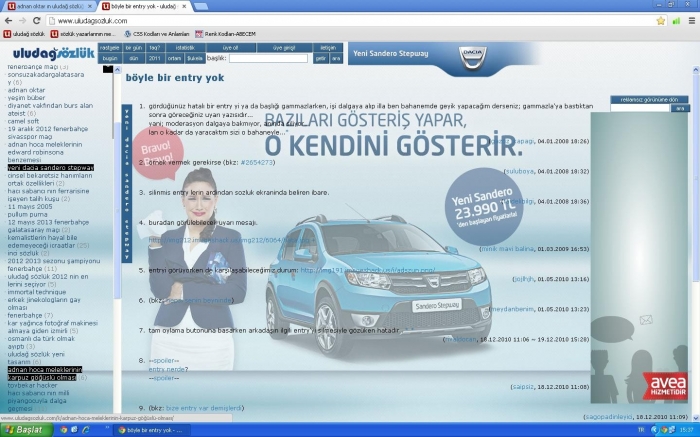Click 'reklamsız görünüme dön' button
This screenshot has width=700, height=437.
[x=649, y=100]
